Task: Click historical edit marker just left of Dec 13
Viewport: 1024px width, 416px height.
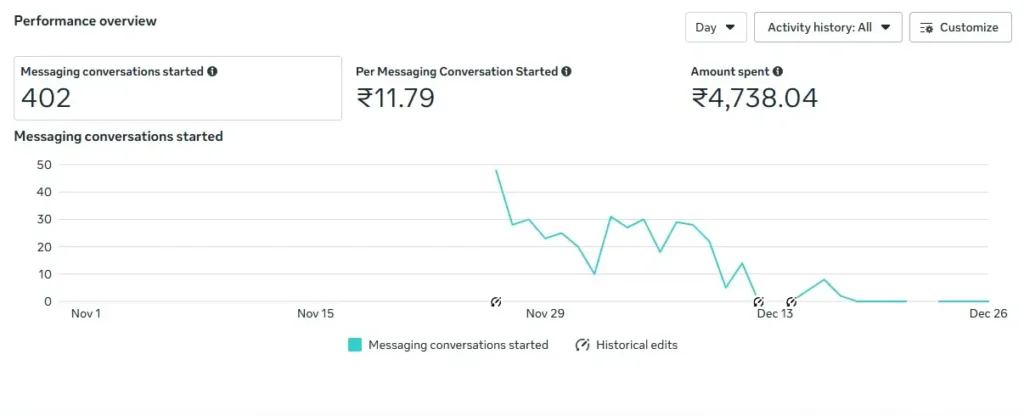Action: point(758,302)
